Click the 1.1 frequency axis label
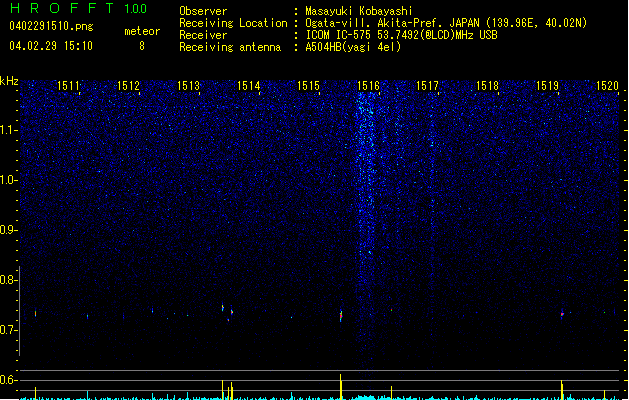The height and width of the screenshot is (400, 629). [8, 130]
